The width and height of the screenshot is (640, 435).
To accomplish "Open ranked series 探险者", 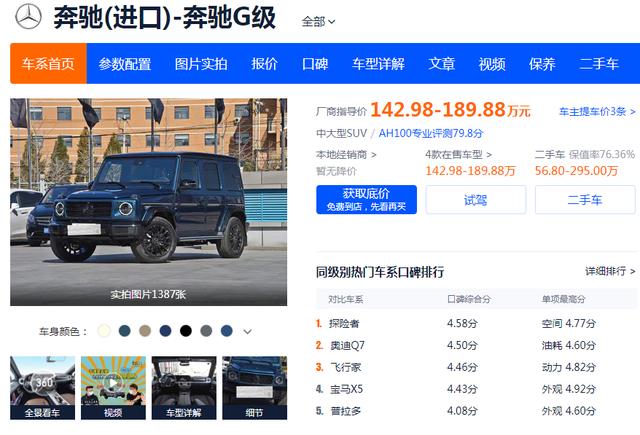I will [344, 324].
